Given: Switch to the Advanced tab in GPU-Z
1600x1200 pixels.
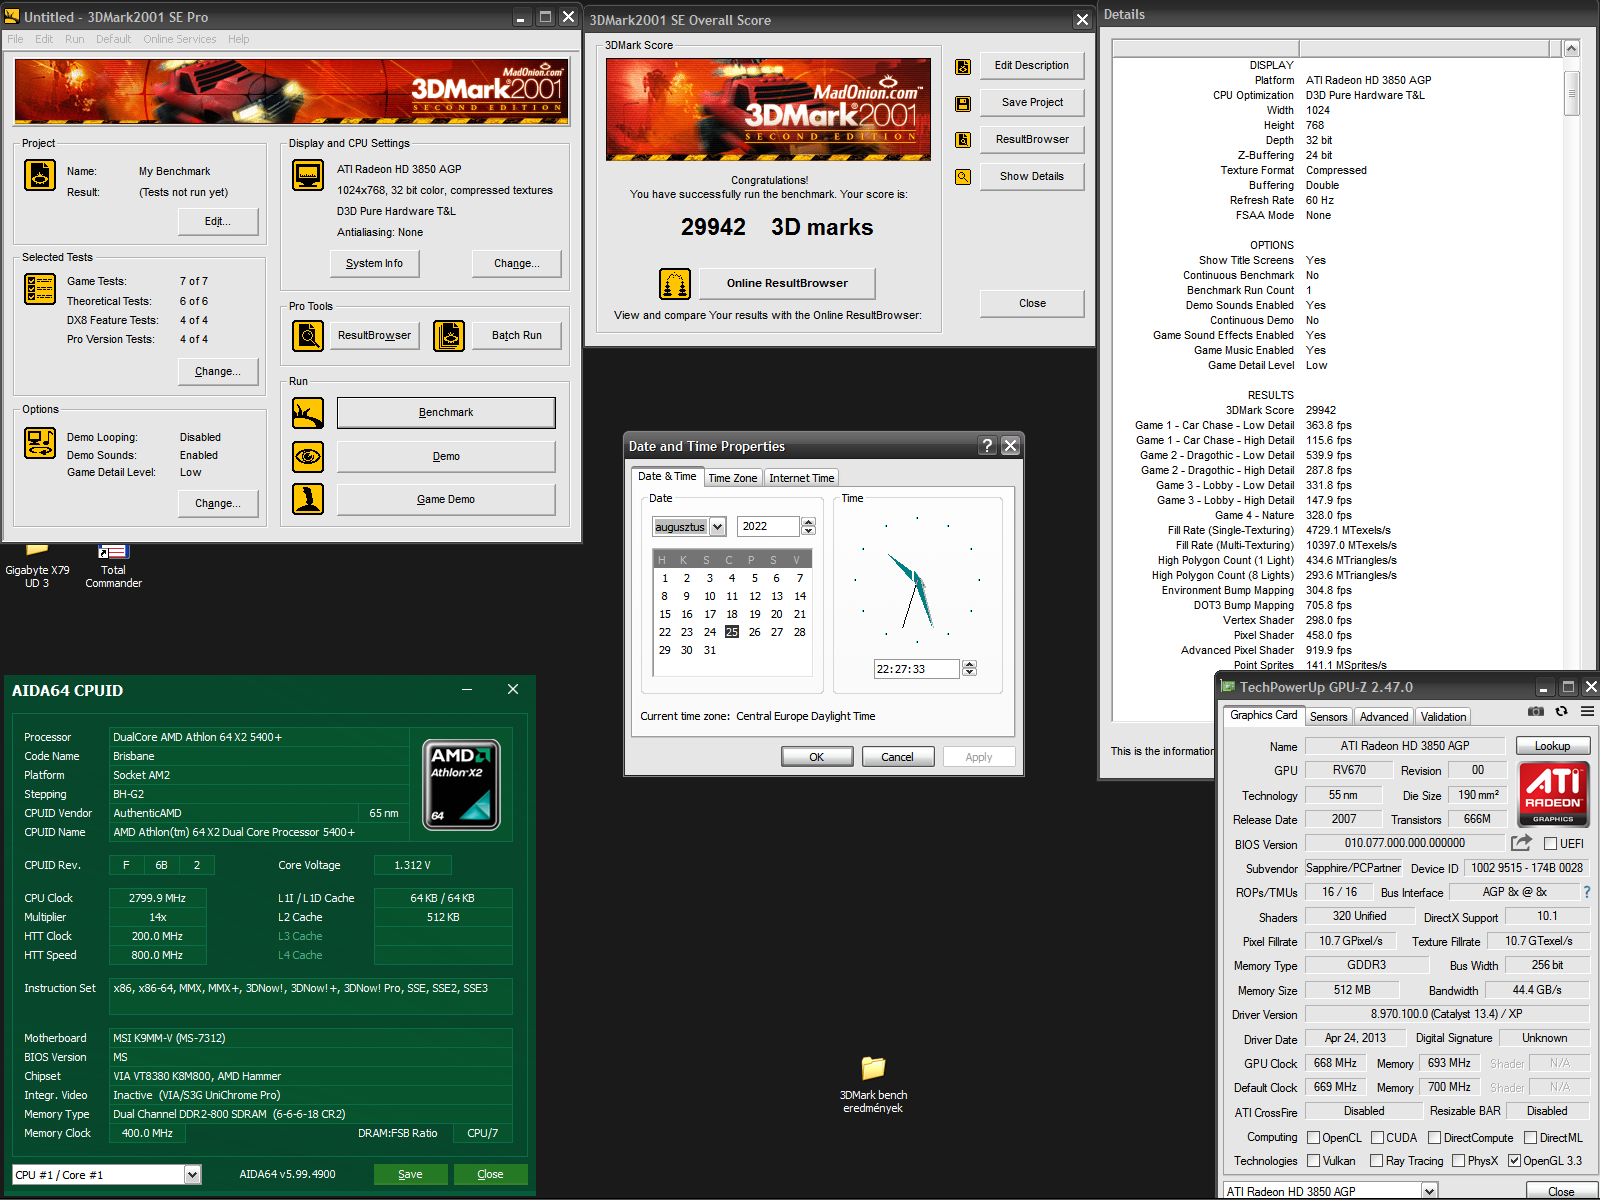Looking at the screenshot, I should (x=1383, y=716).
